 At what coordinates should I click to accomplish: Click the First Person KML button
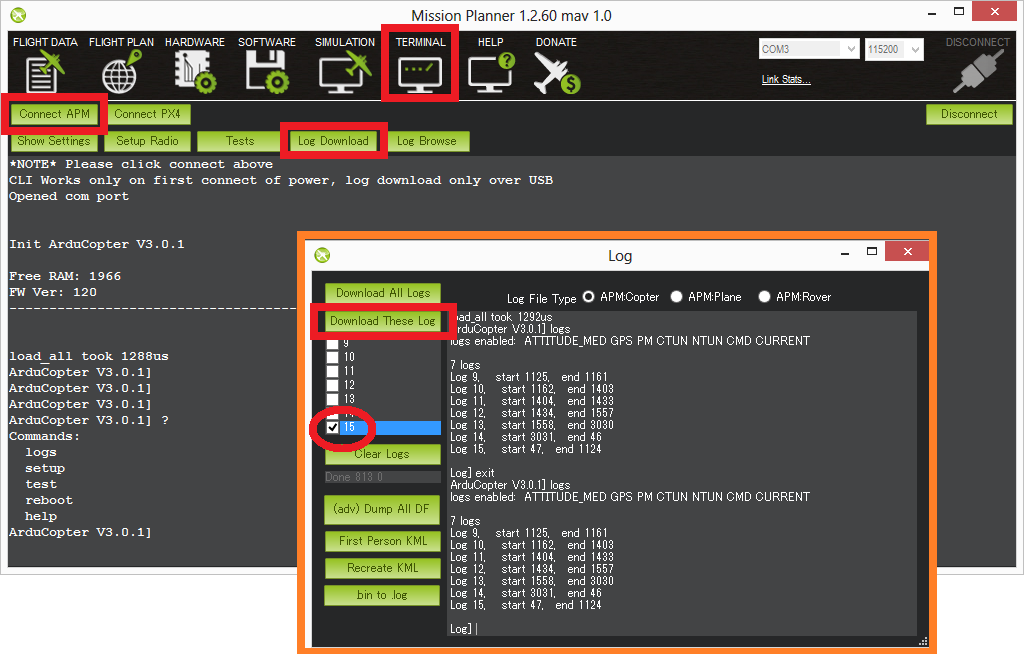coord(383,541)
